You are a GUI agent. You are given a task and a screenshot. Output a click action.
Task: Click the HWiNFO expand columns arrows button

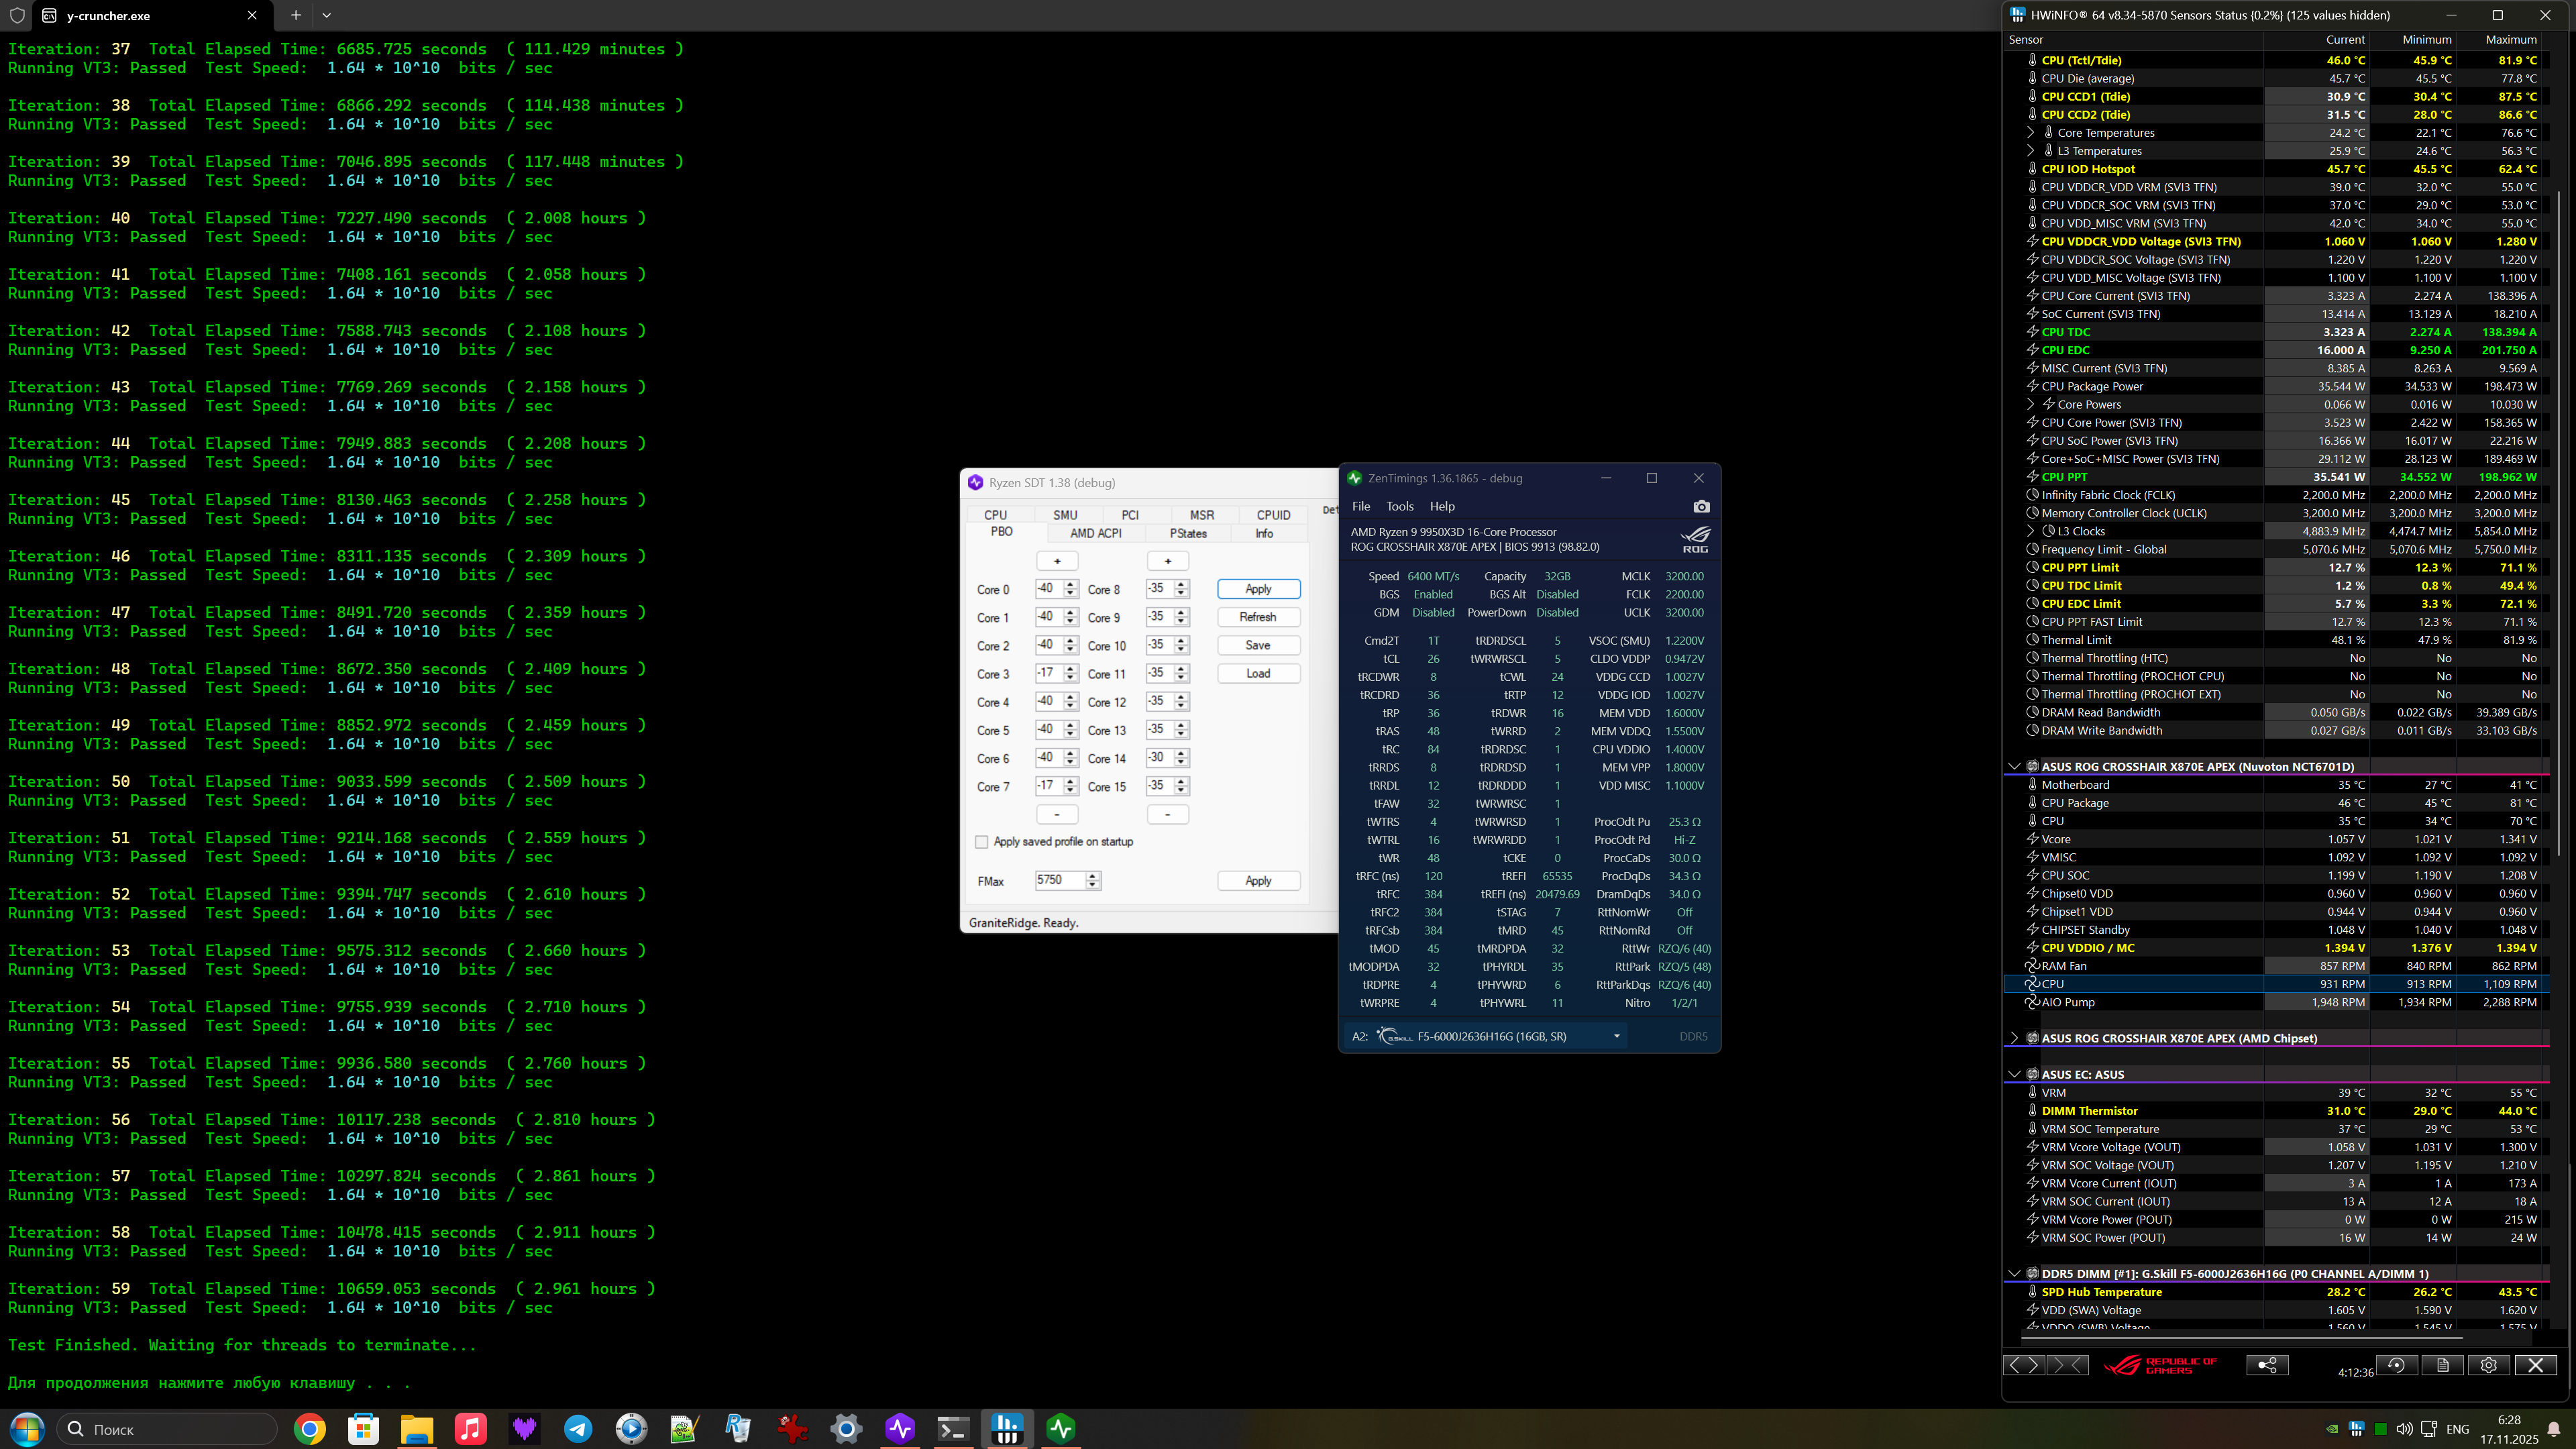2024,1365
